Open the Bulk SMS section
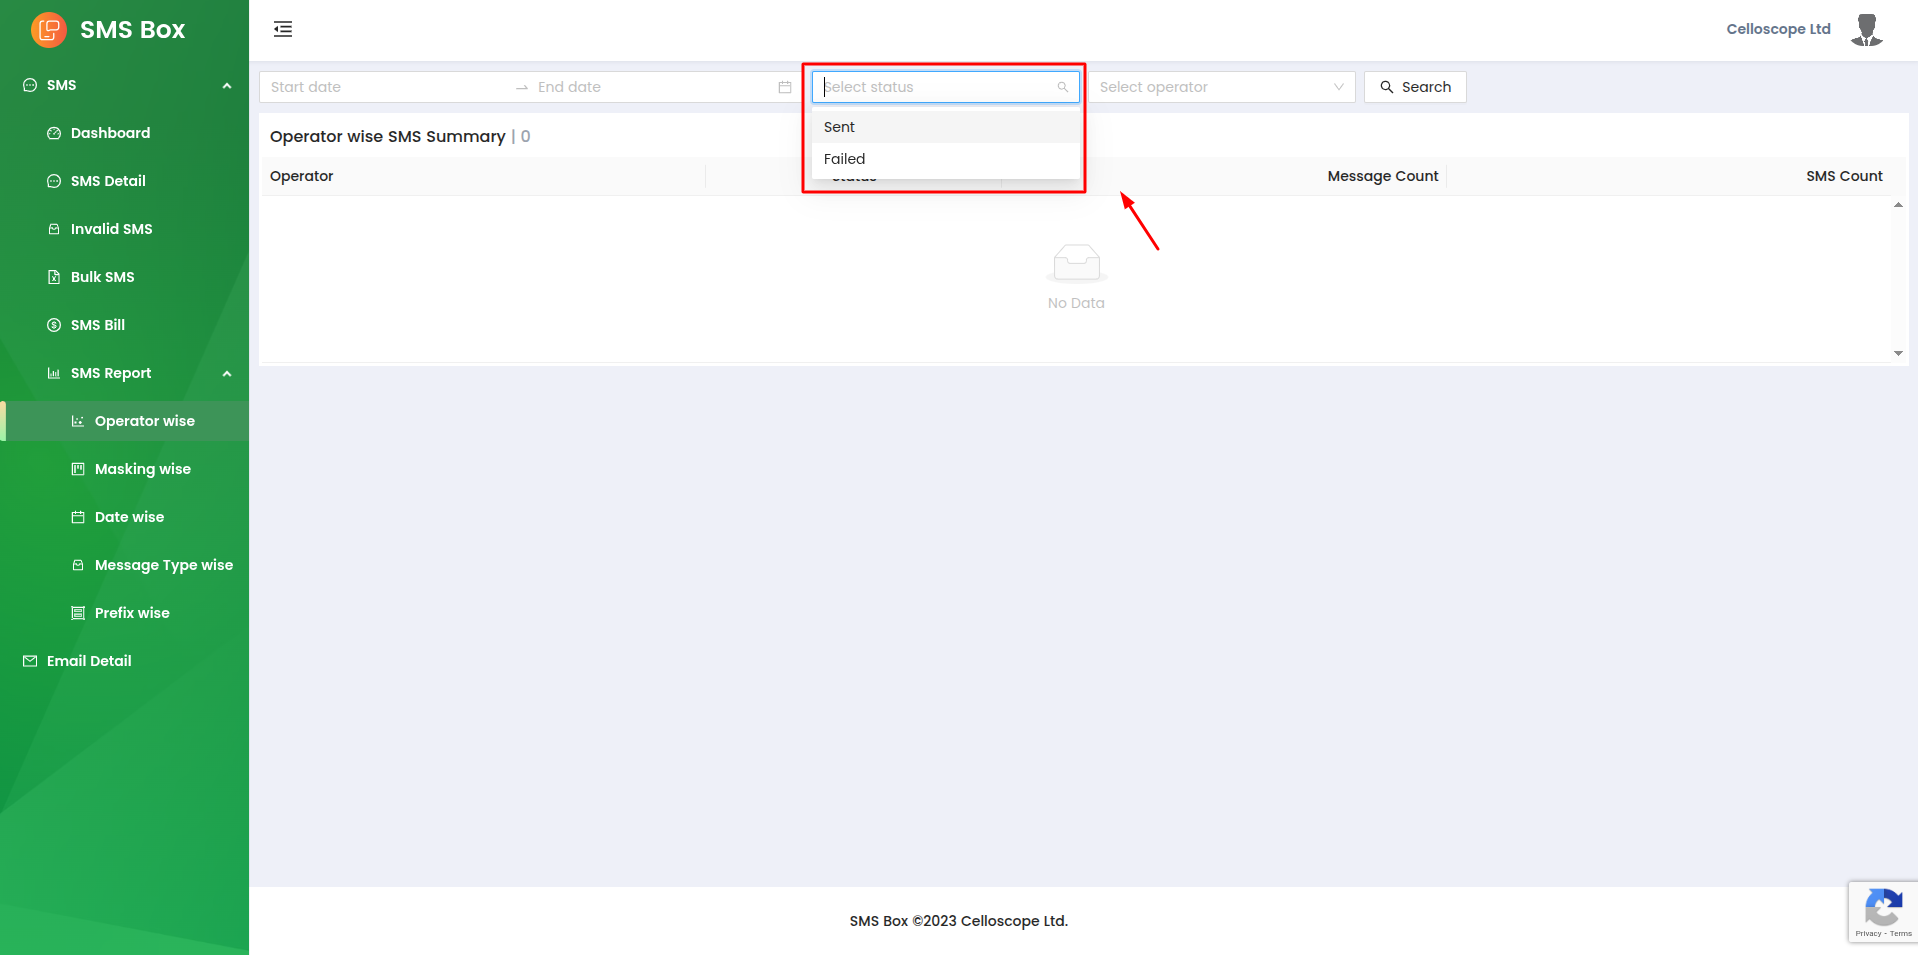Viewport: 1918px width, 955px height. point(102,277)
